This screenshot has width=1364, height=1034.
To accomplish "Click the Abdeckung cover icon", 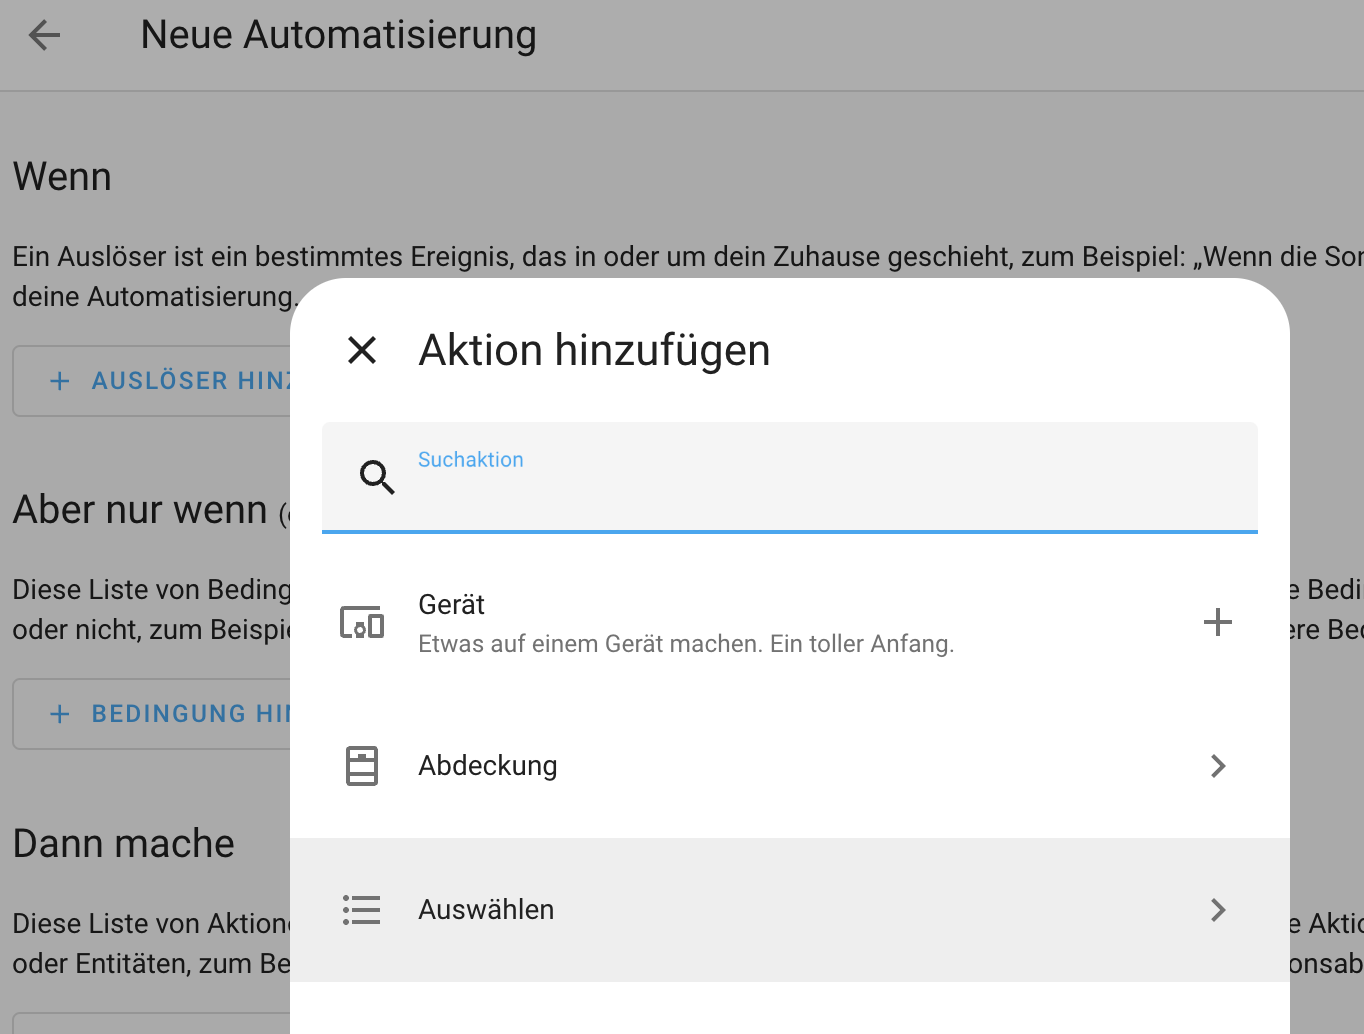I will point(361,765).
